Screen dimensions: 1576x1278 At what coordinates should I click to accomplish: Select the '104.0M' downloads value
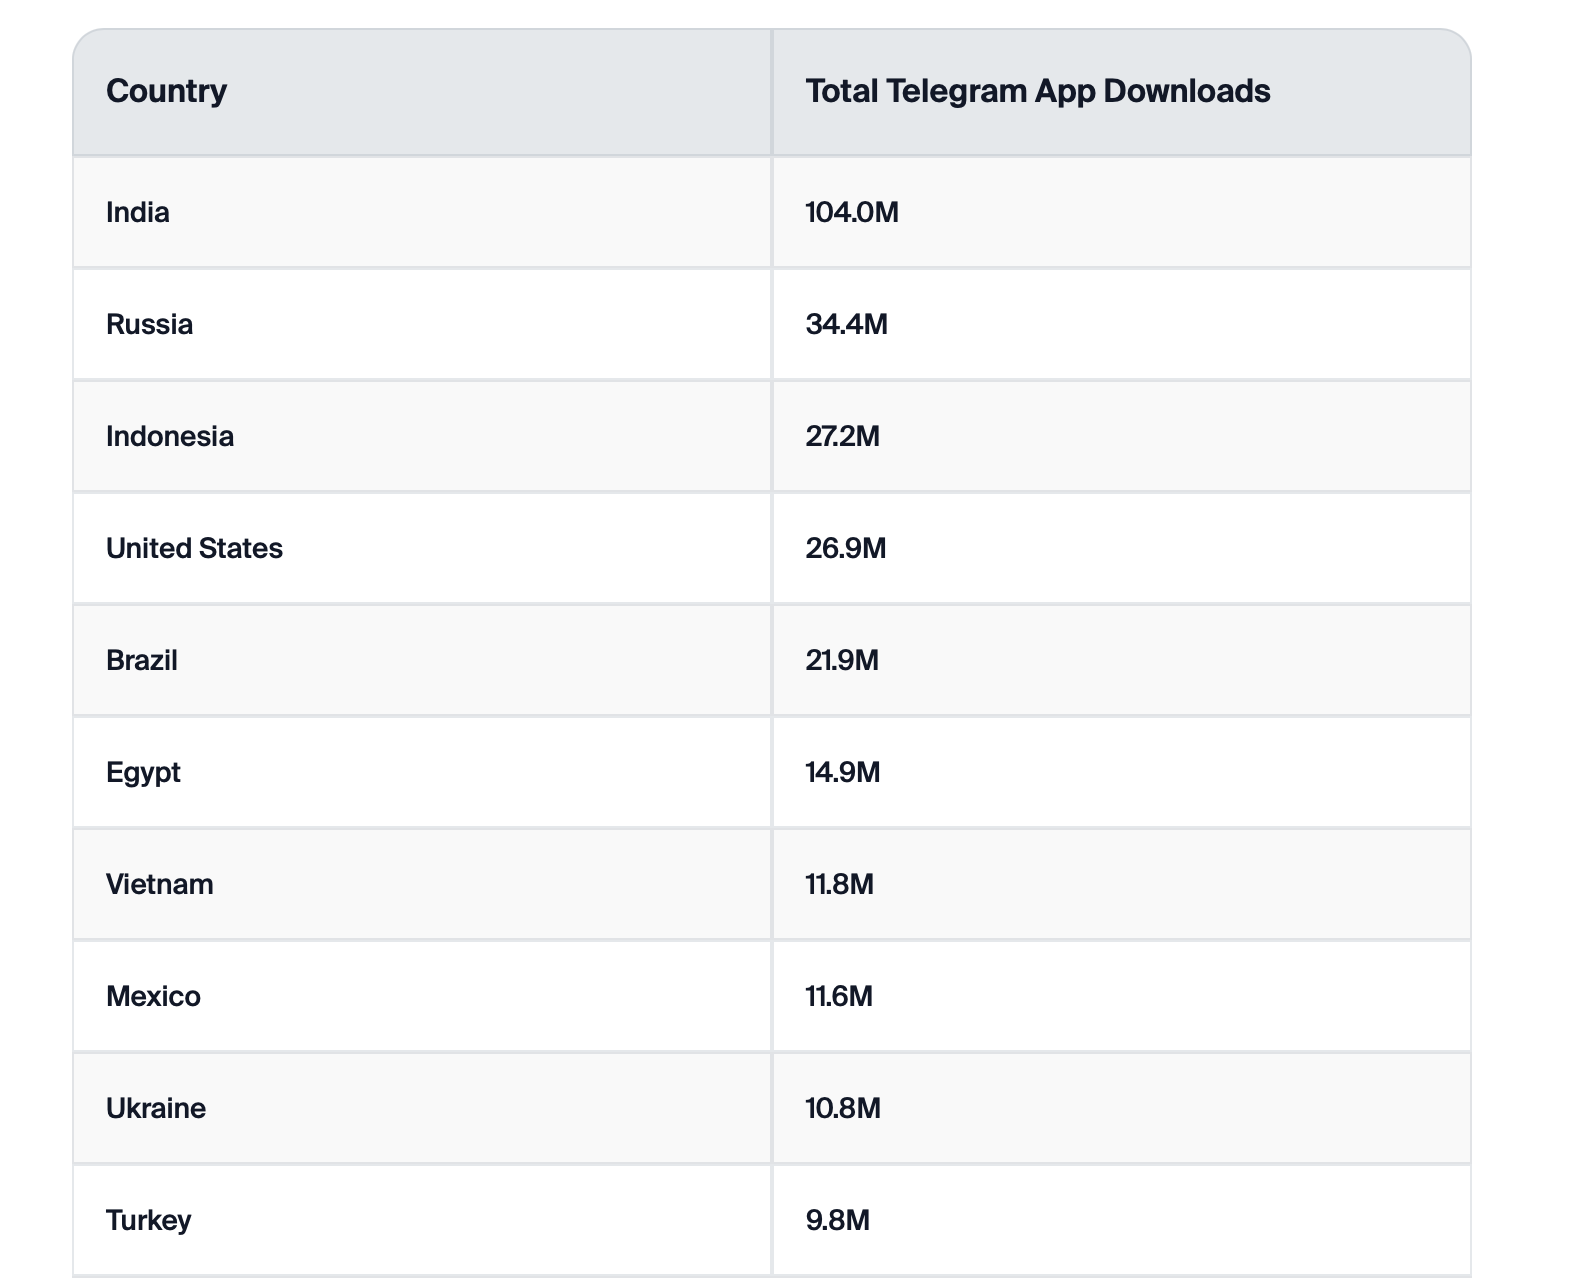pos(852,212)
